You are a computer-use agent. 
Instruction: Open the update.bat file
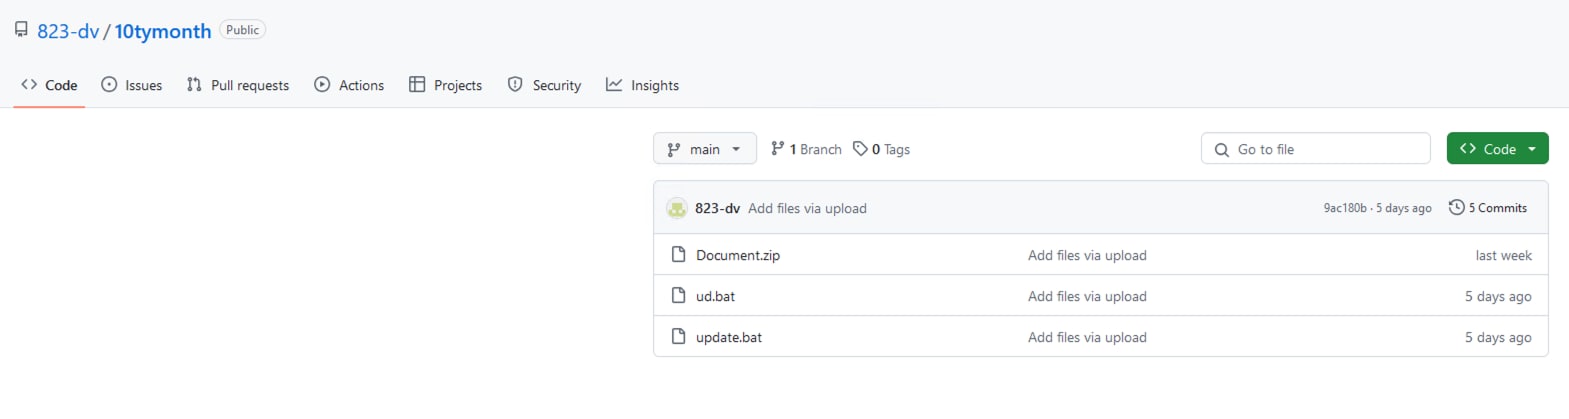click(729, 337)
